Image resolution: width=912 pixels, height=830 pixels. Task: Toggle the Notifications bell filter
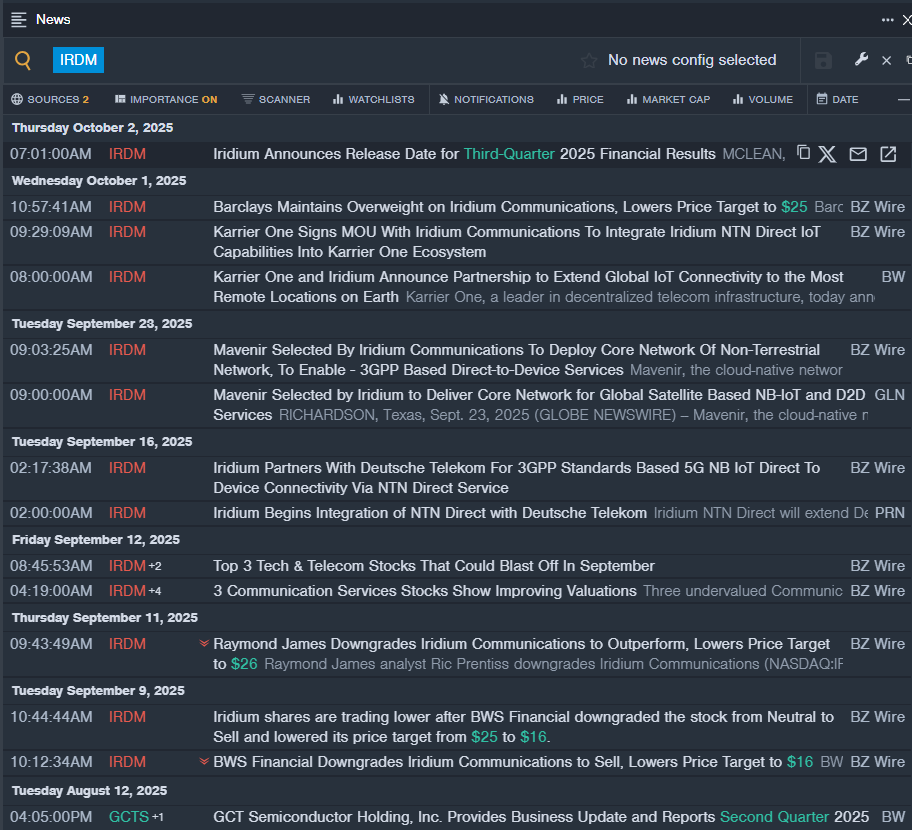pyautogui.click(x=486, y=99)
